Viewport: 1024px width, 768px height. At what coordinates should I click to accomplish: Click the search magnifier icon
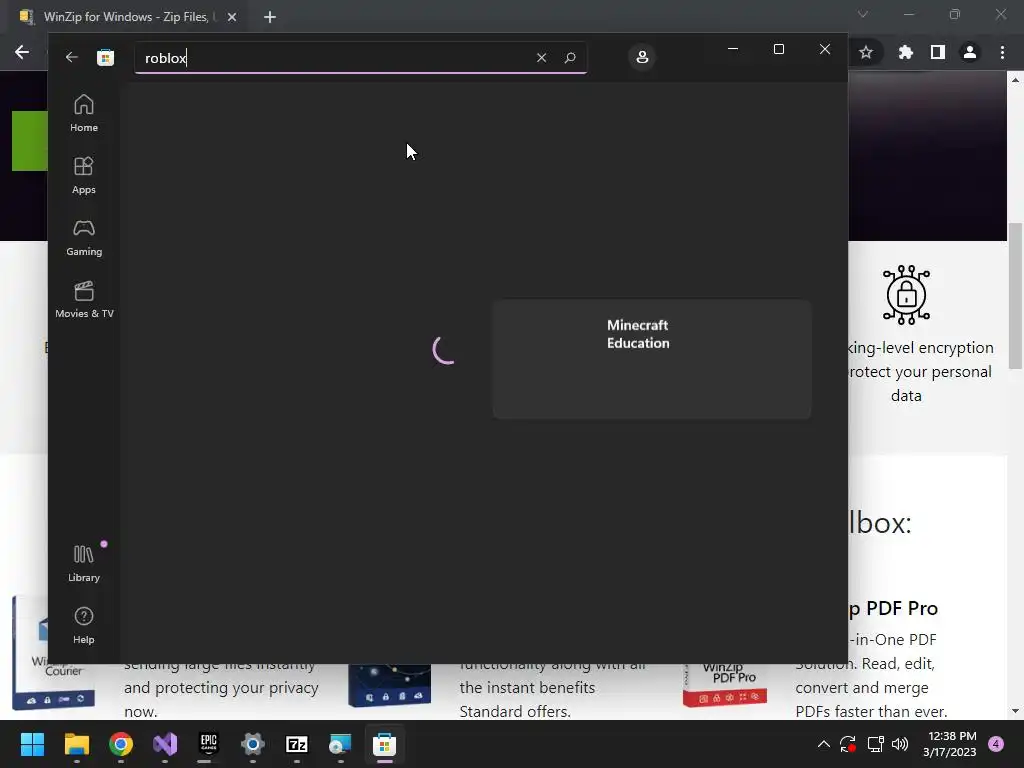[569, 57]
